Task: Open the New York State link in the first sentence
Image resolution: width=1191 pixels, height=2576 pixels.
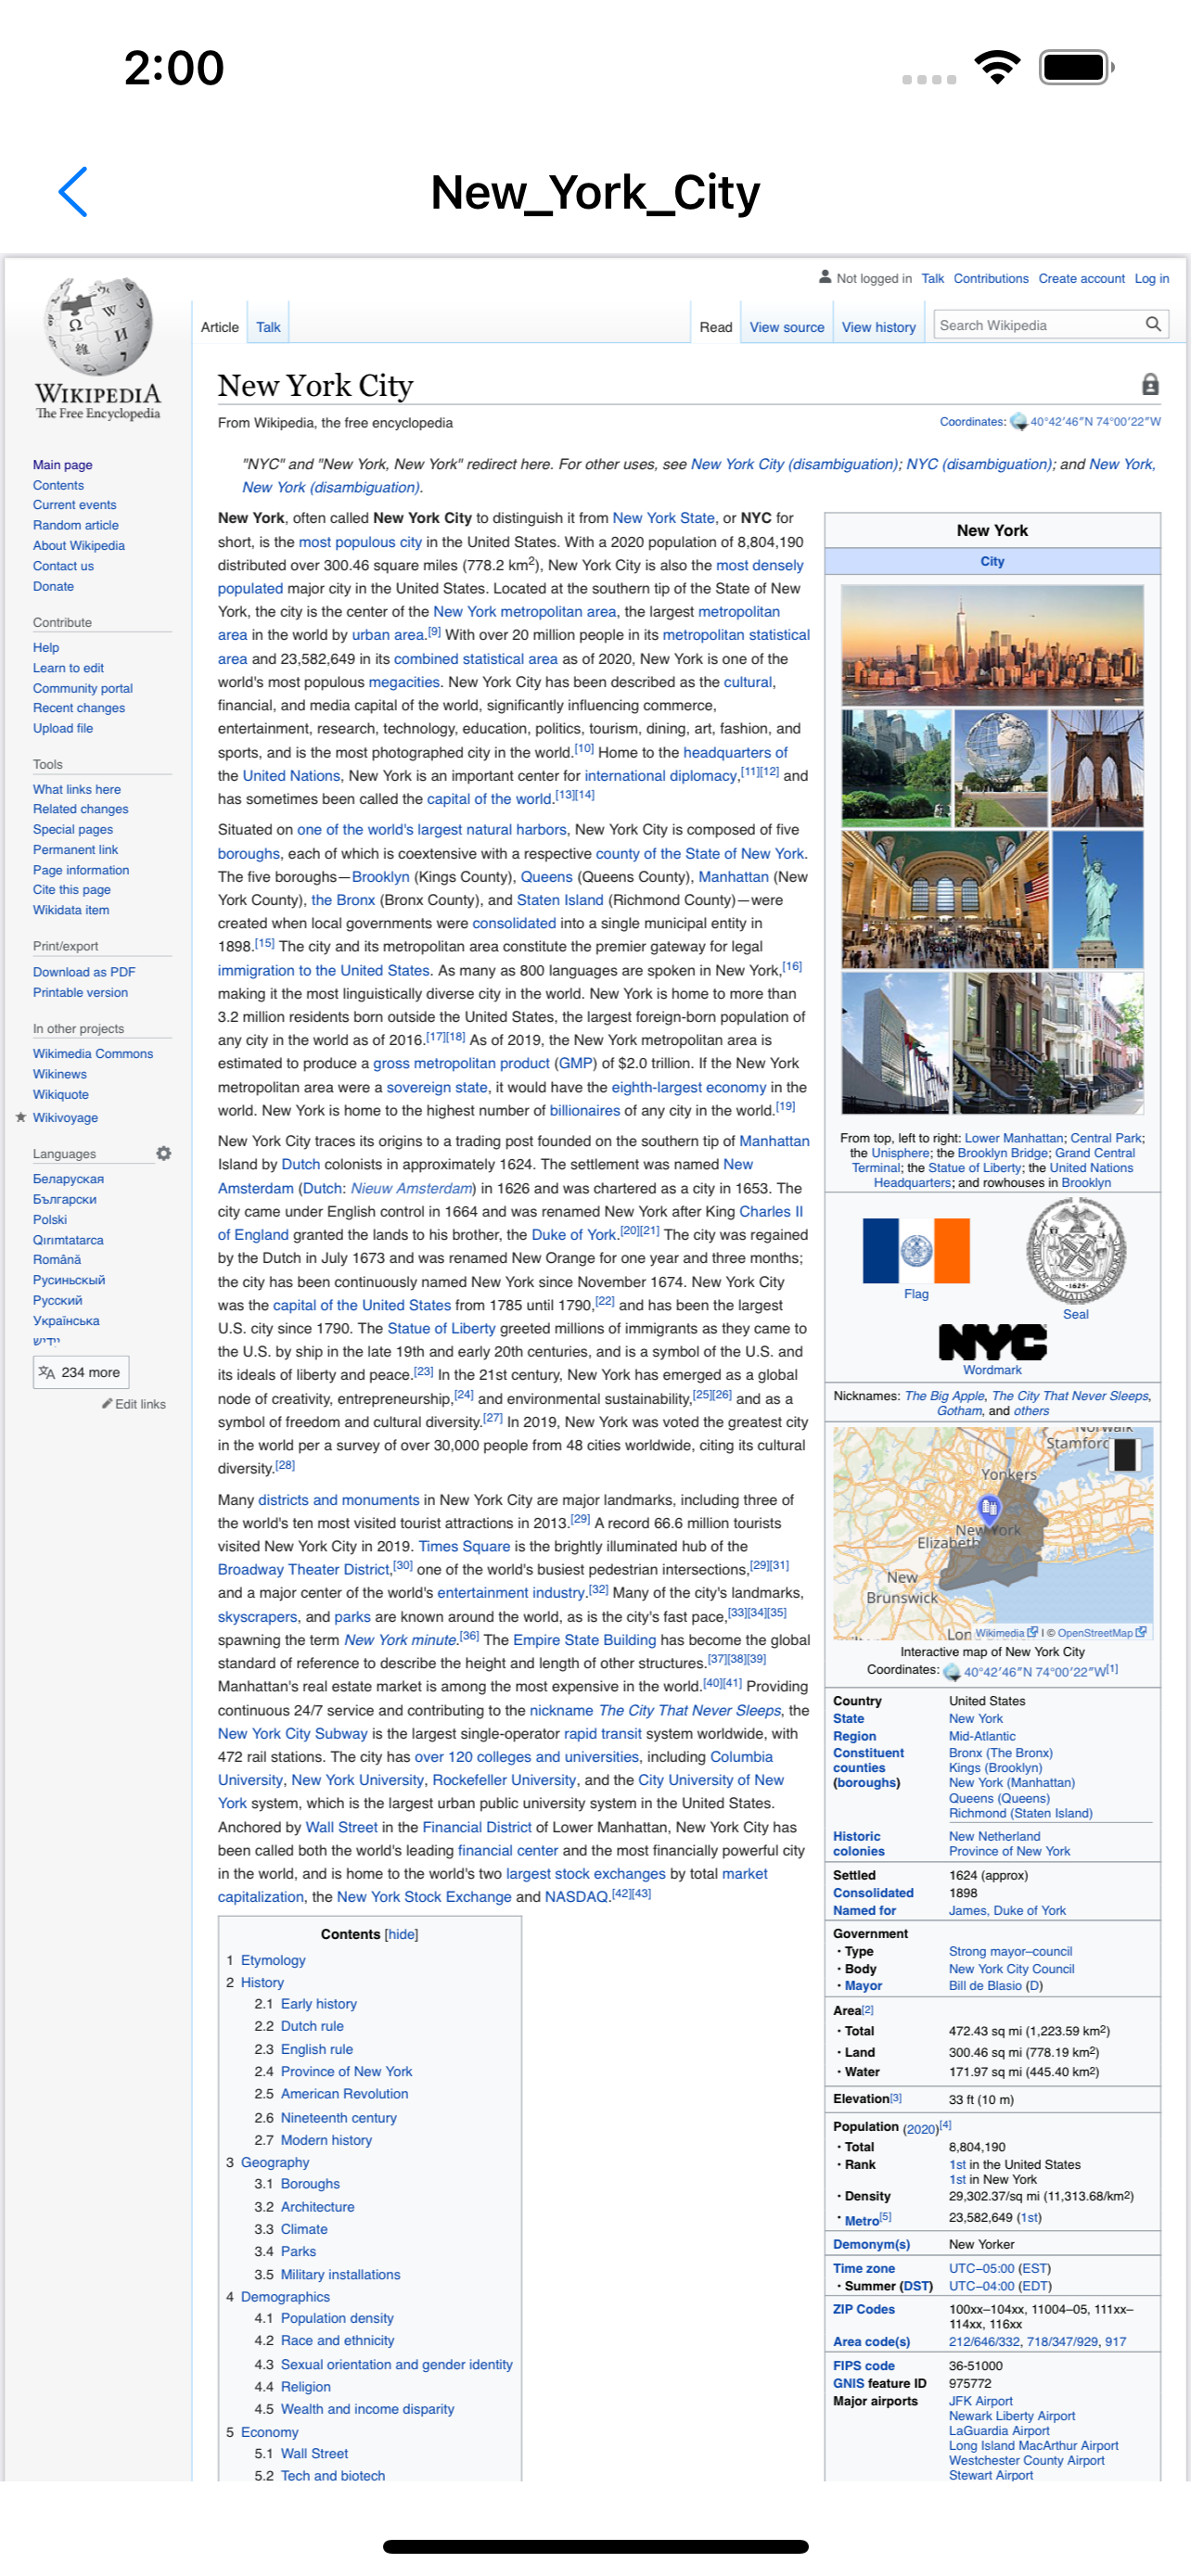Action: (x=663, y=517)
